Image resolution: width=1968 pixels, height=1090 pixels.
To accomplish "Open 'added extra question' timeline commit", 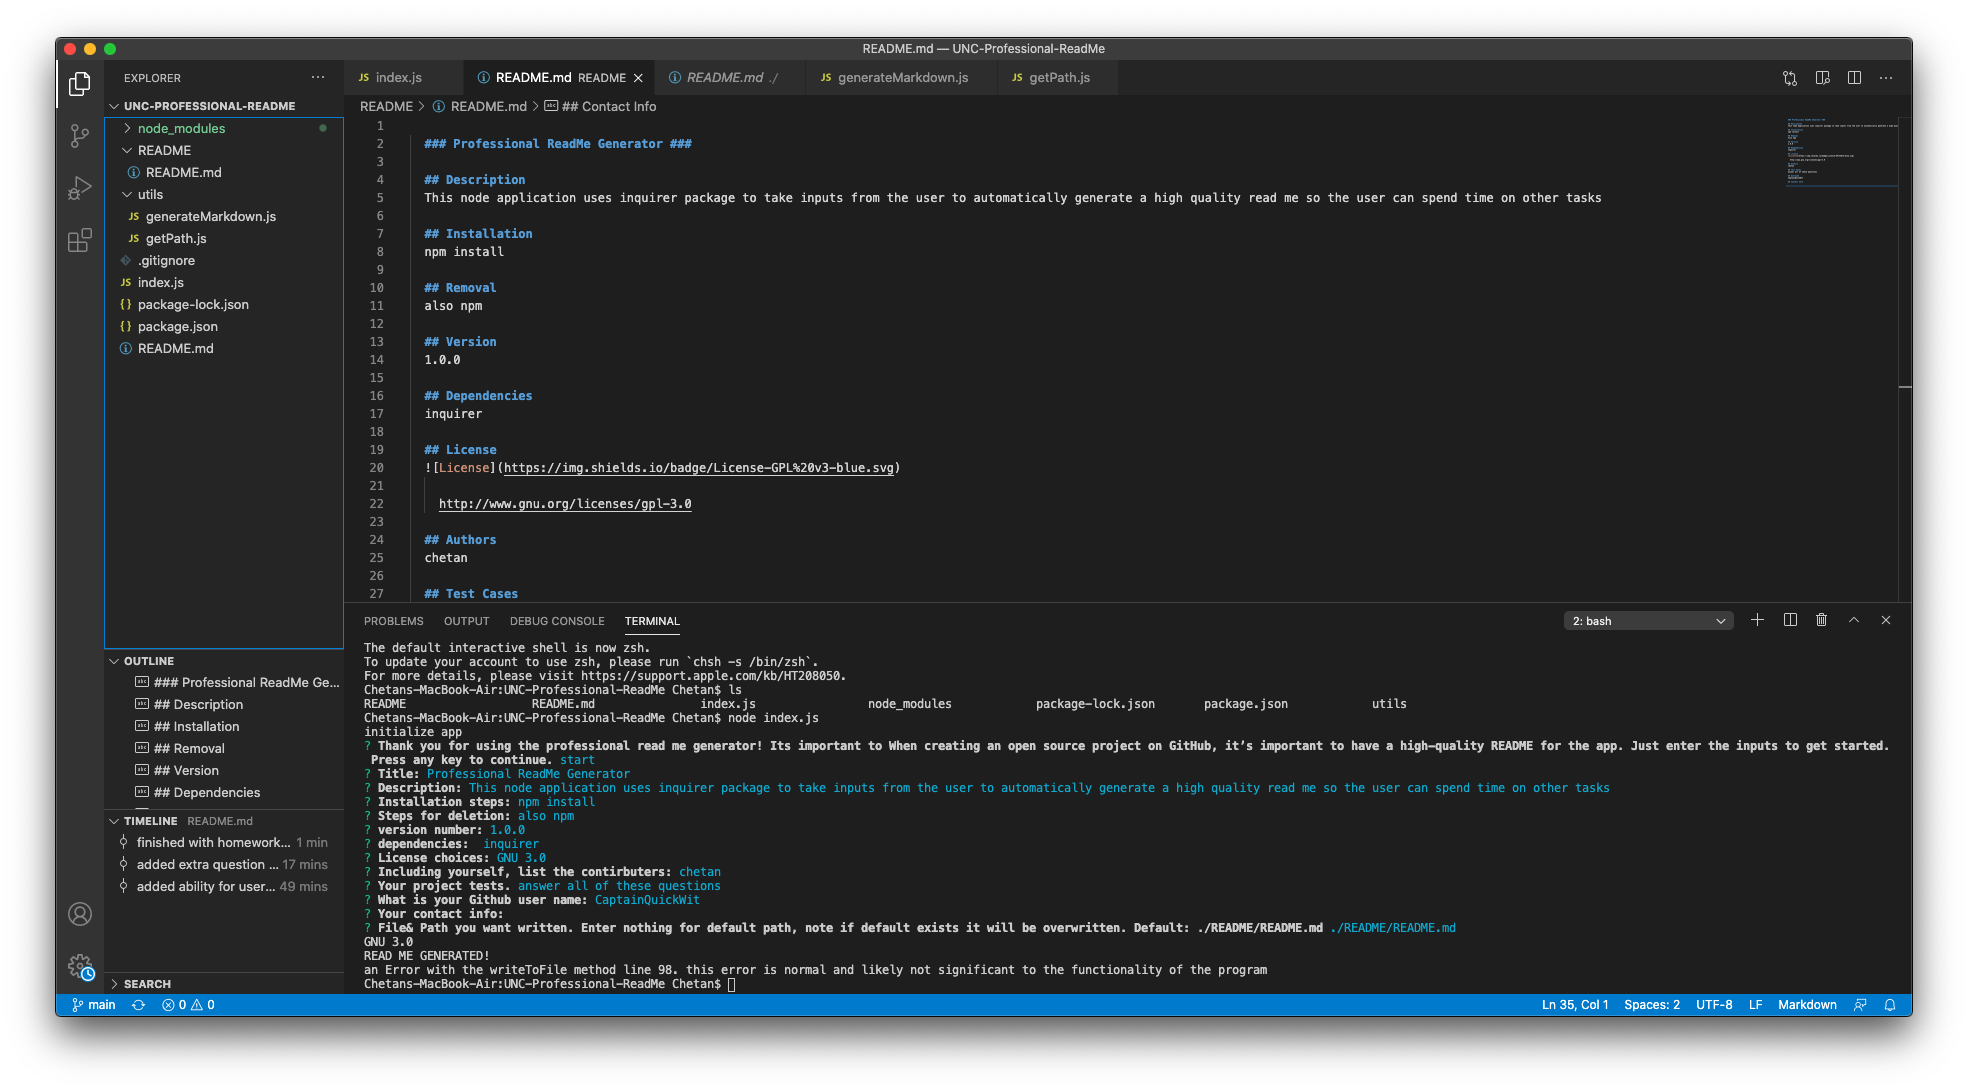I will point(224,864).
